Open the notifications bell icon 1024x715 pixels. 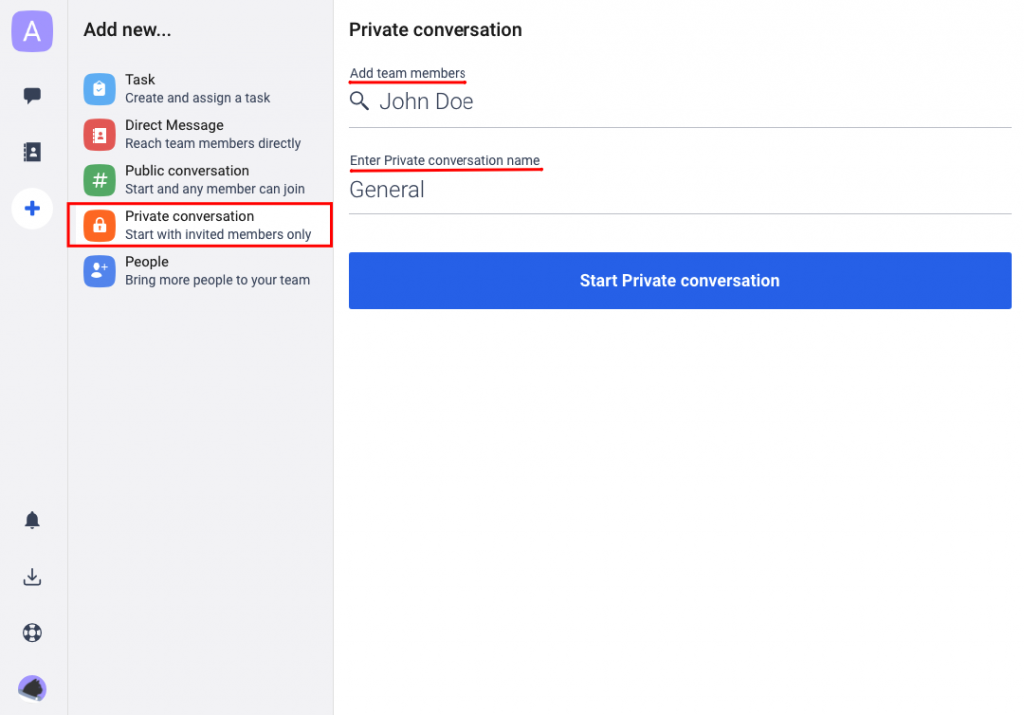coord(31,520)
